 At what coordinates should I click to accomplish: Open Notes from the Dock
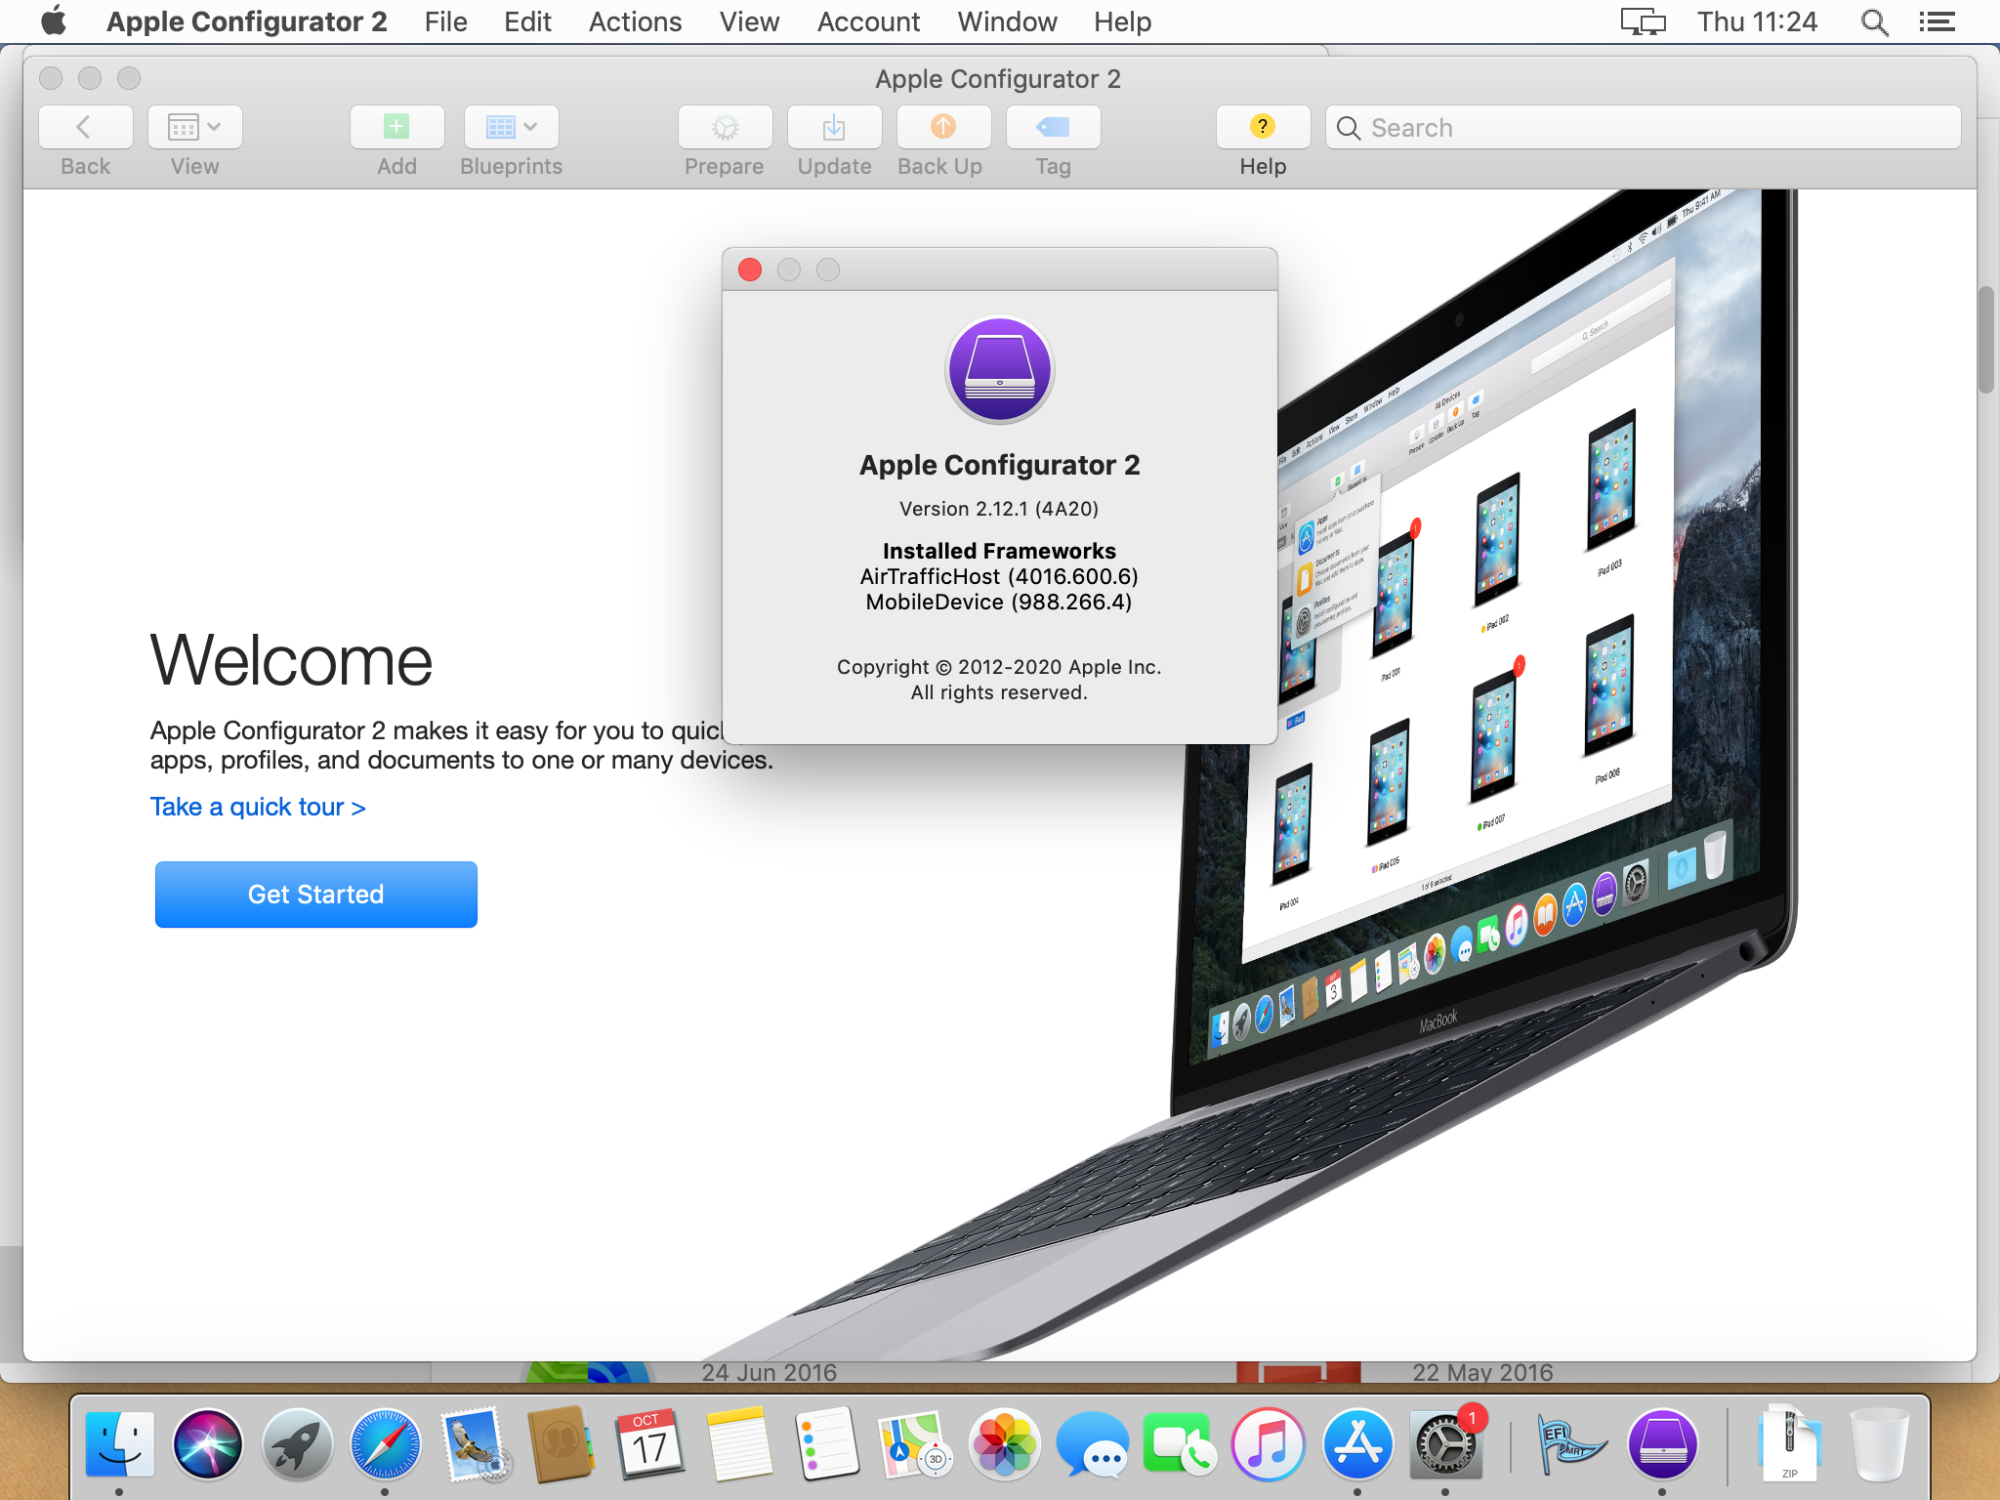739,1444
